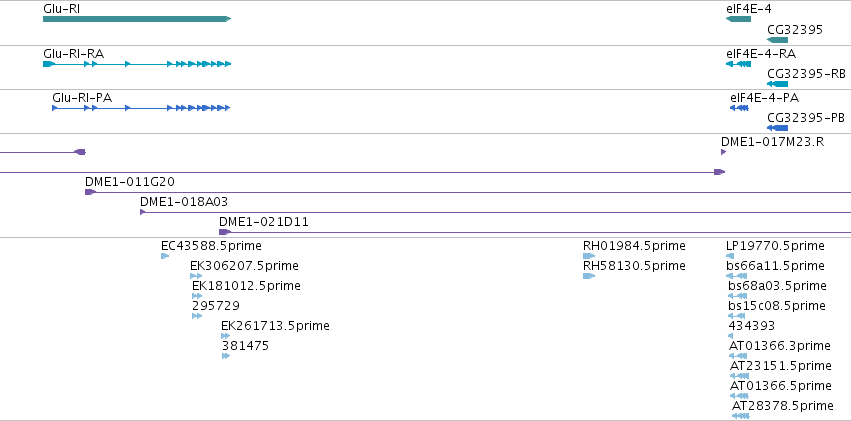Image resolution: width=851 pixels, height=421 pixels.
Task: Click the CG32395 gene arrow
Action: pos(777,40)
